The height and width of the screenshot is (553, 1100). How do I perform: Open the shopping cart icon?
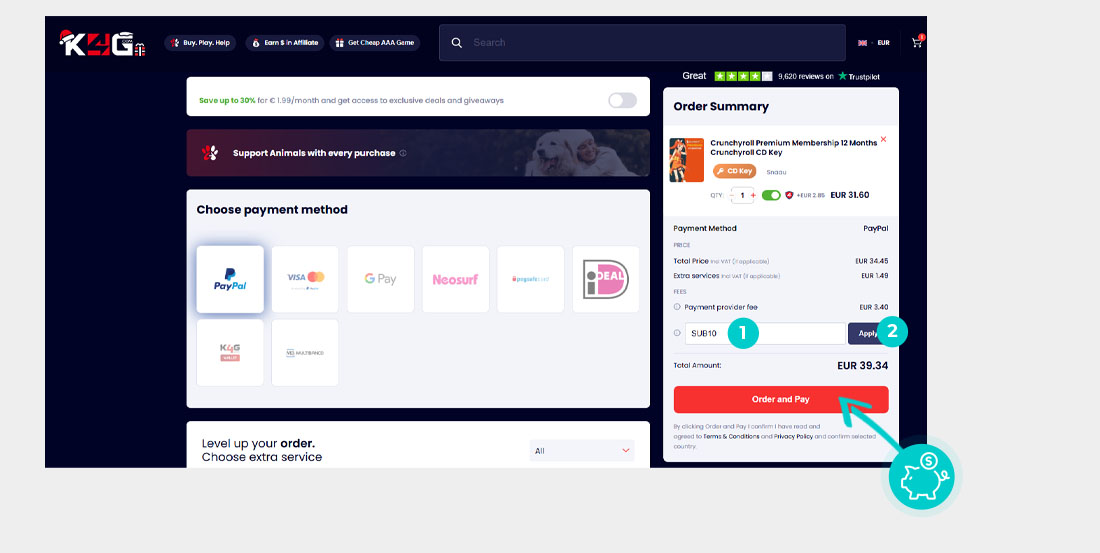[917, 42]
